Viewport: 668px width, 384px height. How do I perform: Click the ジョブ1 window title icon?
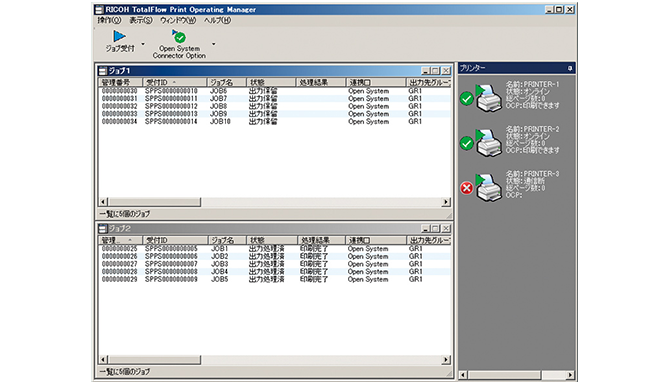point(102,71)
